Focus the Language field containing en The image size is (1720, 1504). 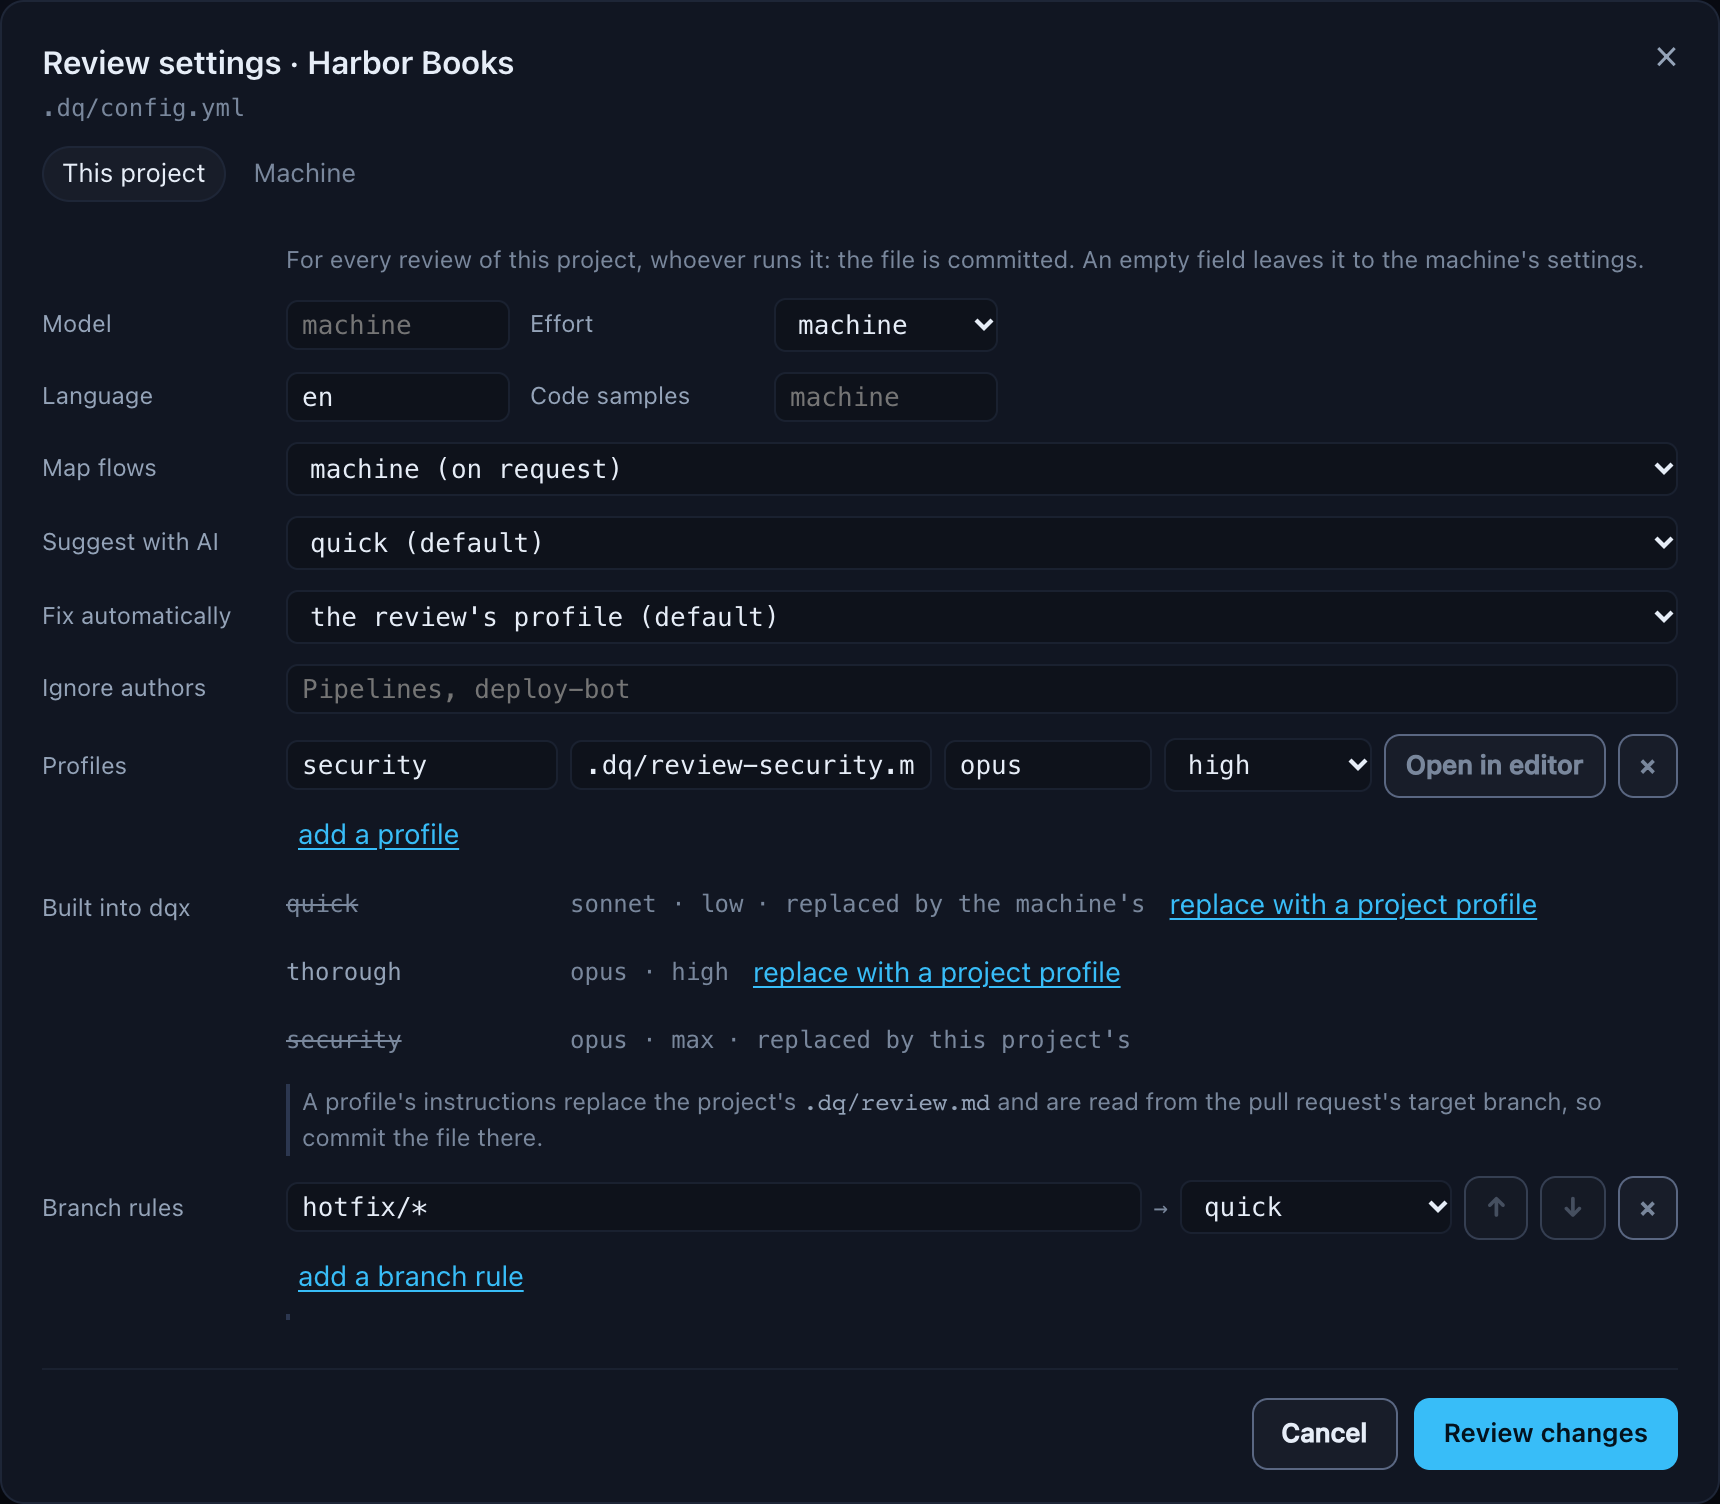pos(398,397)
